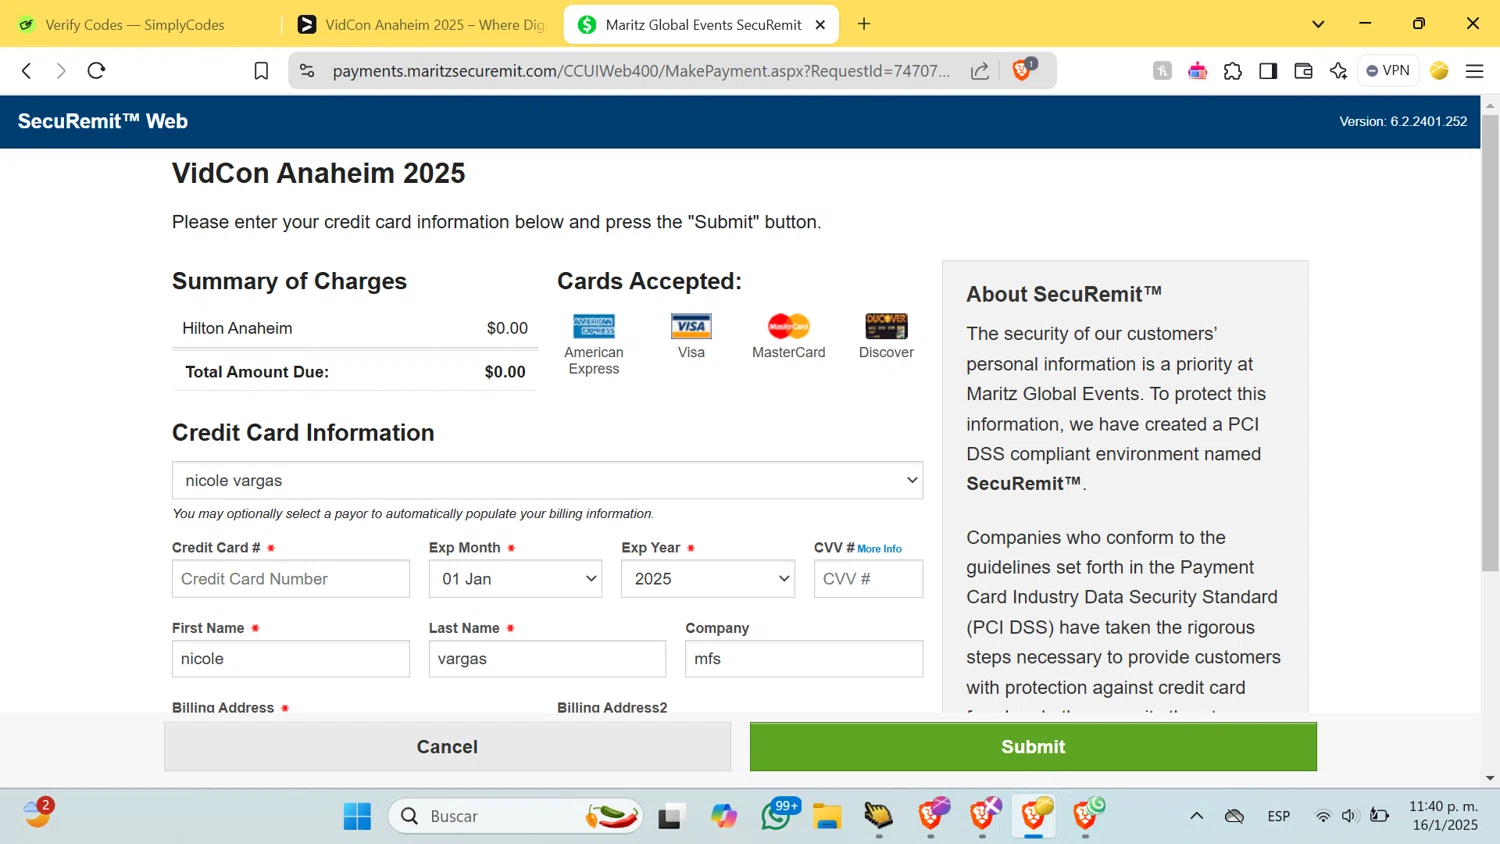
Task: Open WhatsApp from the taskbar
Action: pyautogui.click(x=776, y=816)
